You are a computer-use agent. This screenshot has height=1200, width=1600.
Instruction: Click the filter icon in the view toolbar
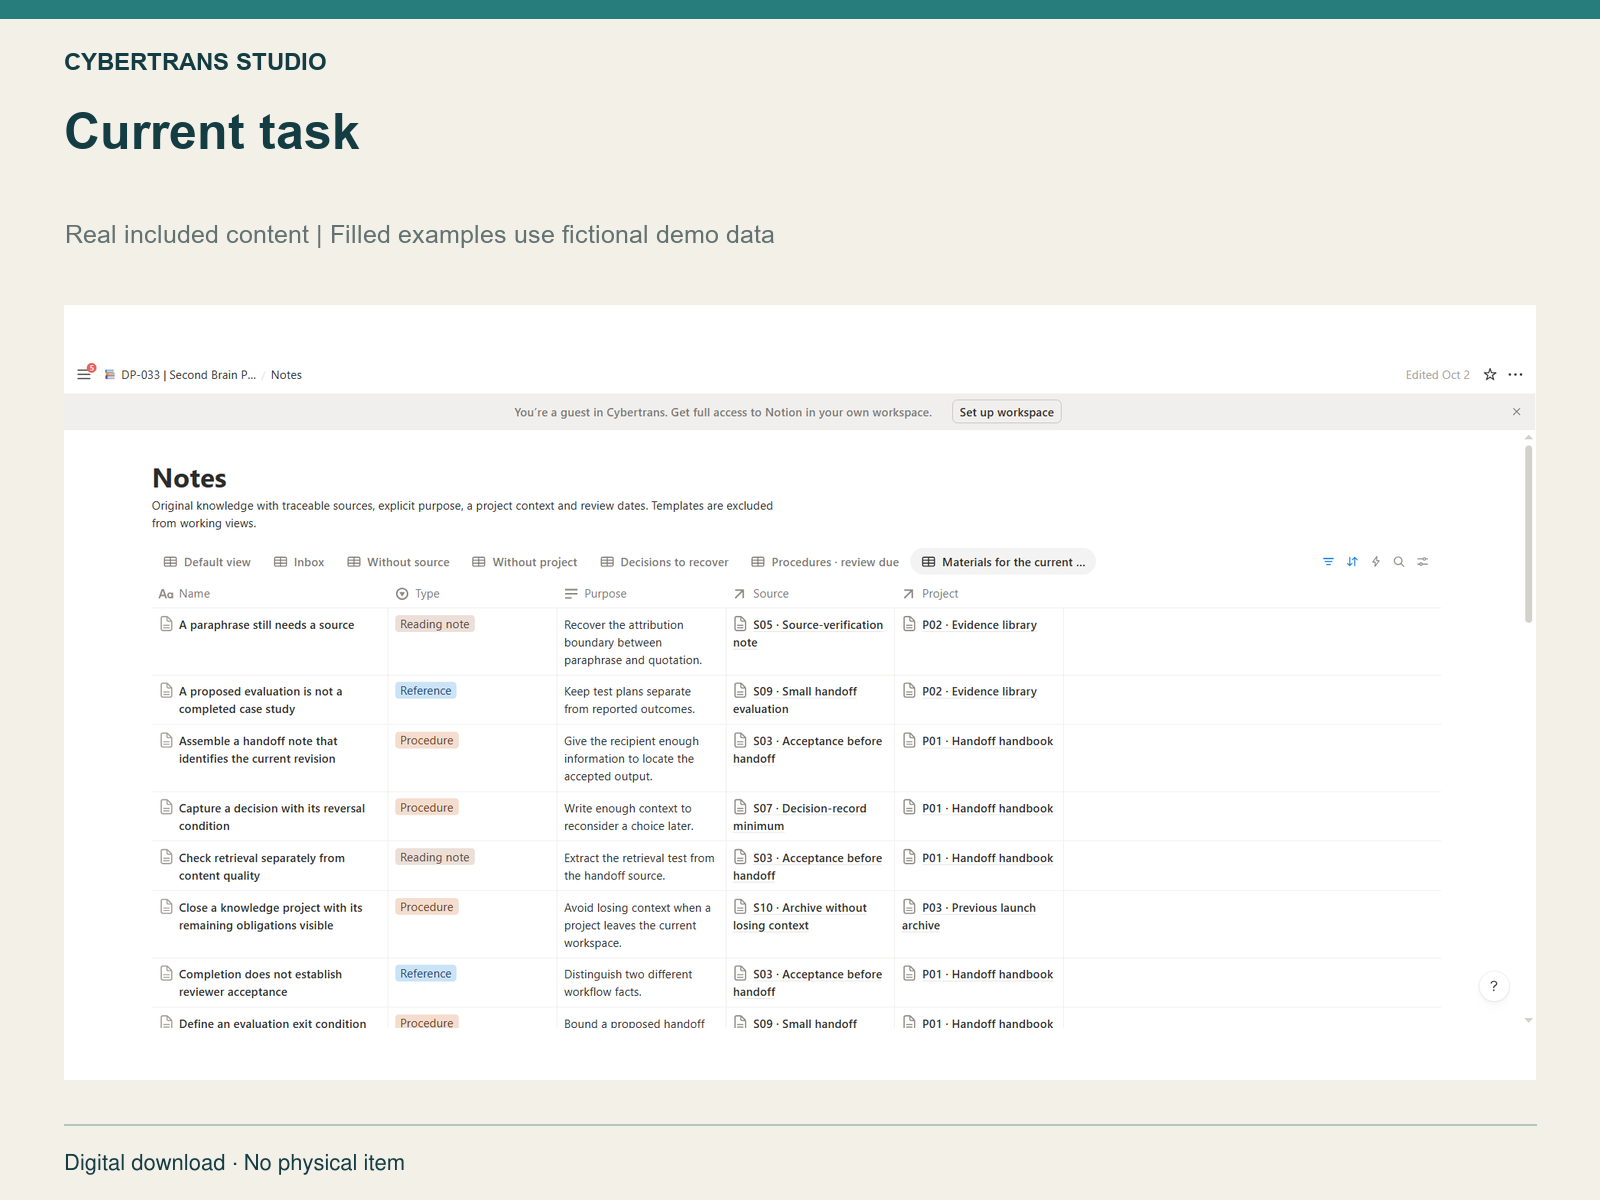(1328, 562)
